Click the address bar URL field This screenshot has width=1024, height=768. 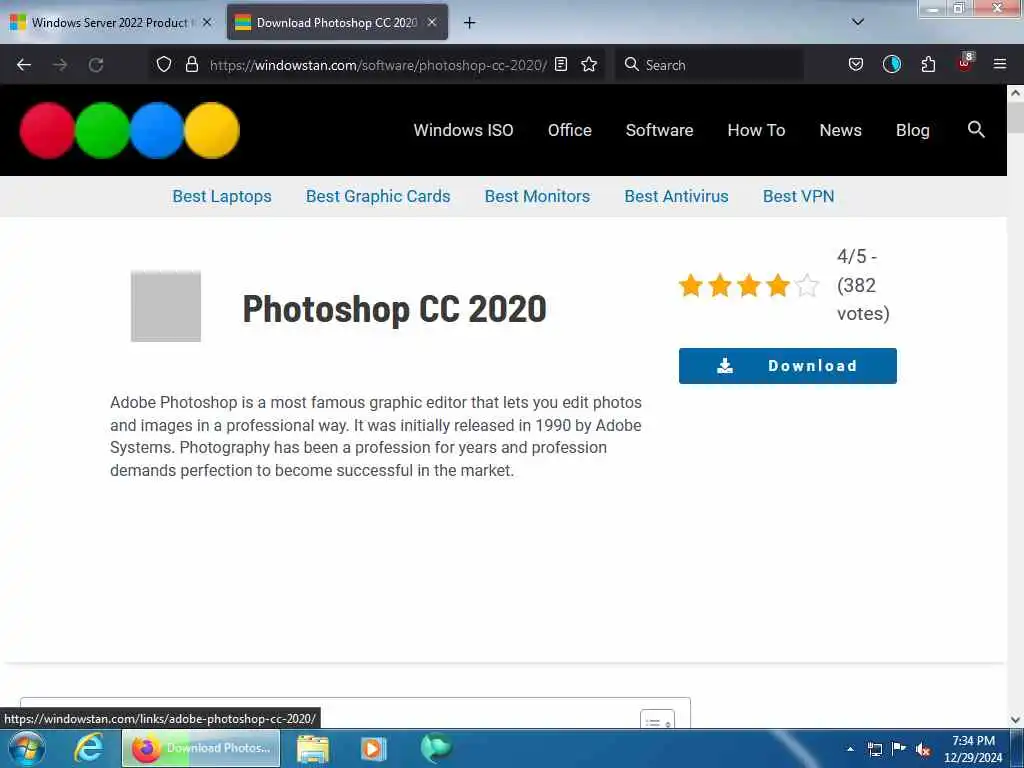pyautogui.click(x=377, y=65)
